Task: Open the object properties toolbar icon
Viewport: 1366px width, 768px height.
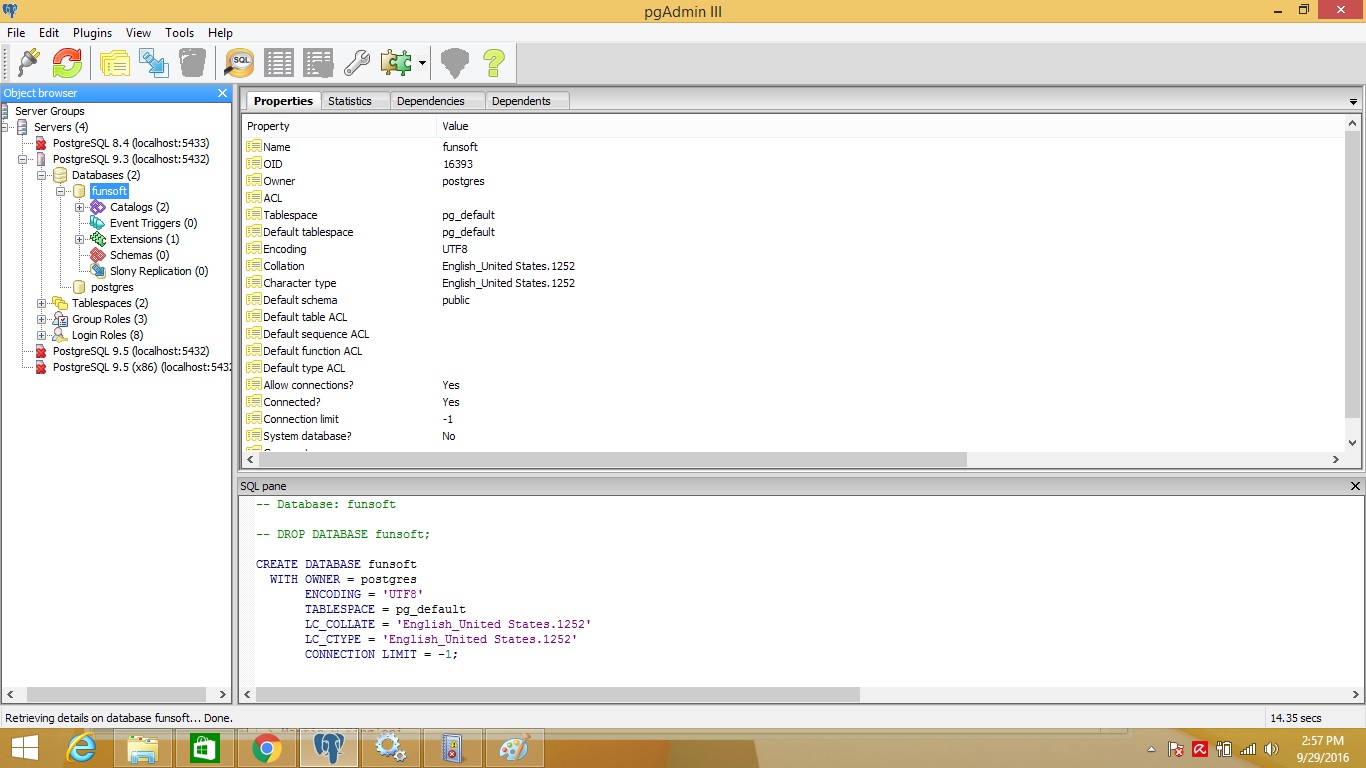Action: click(x=115, y=63)
